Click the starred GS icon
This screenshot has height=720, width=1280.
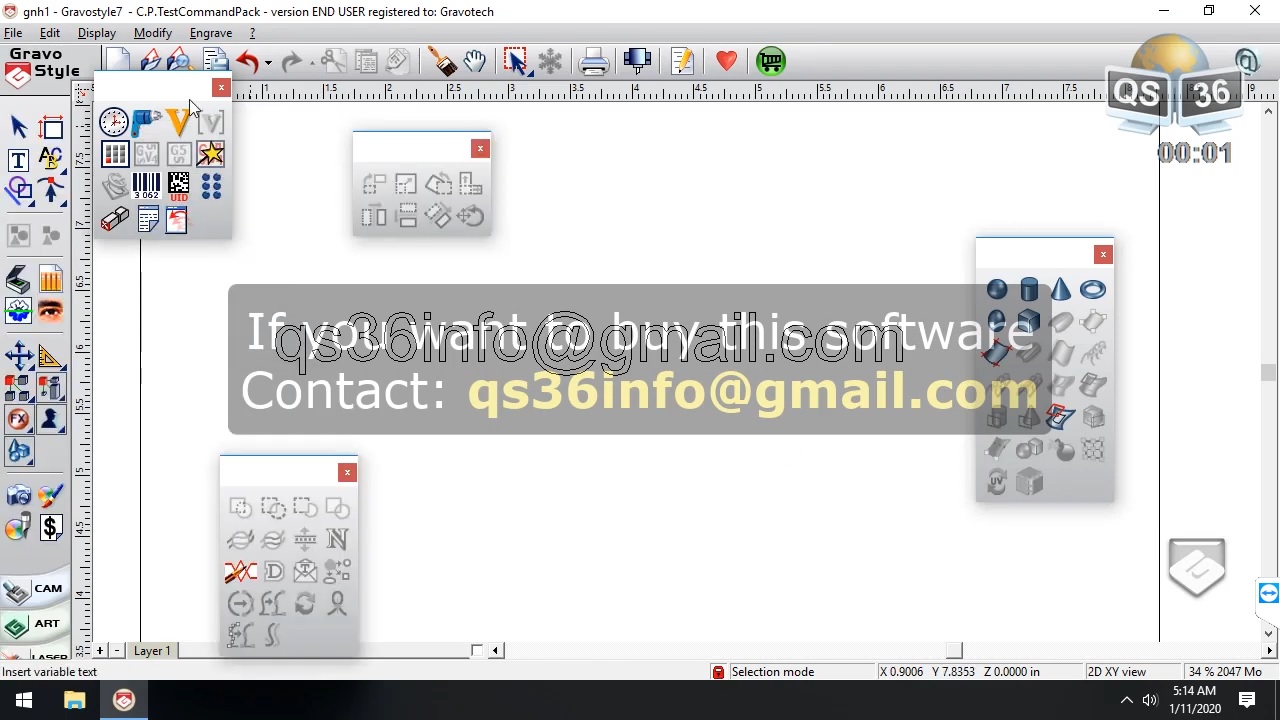coord(211,154)
